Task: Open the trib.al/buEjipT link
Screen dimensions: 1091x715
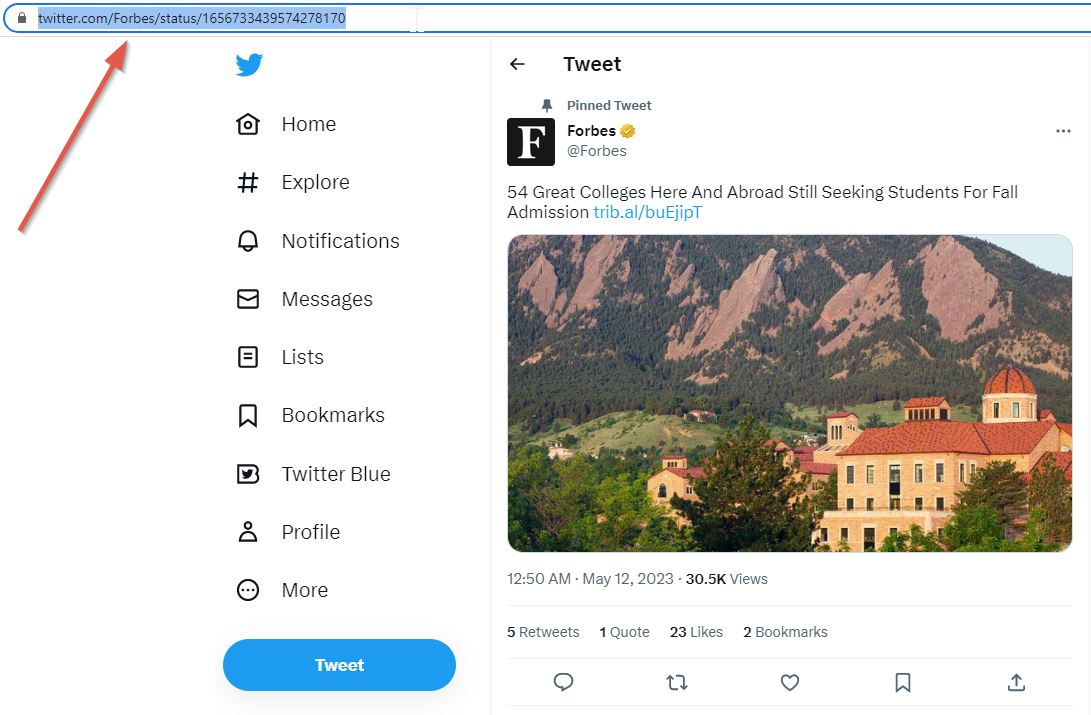Action: tap(649, 212)
